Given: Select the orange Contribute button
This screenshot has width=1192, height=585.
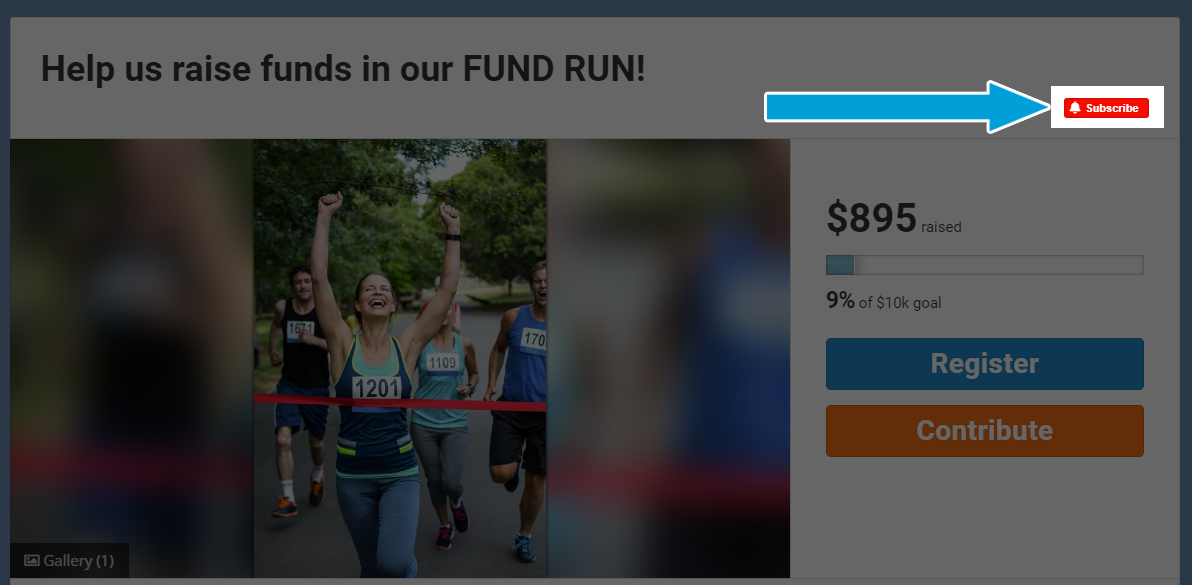Looking at the screenshot, I should pyautogui.click(x=984, y=431).
